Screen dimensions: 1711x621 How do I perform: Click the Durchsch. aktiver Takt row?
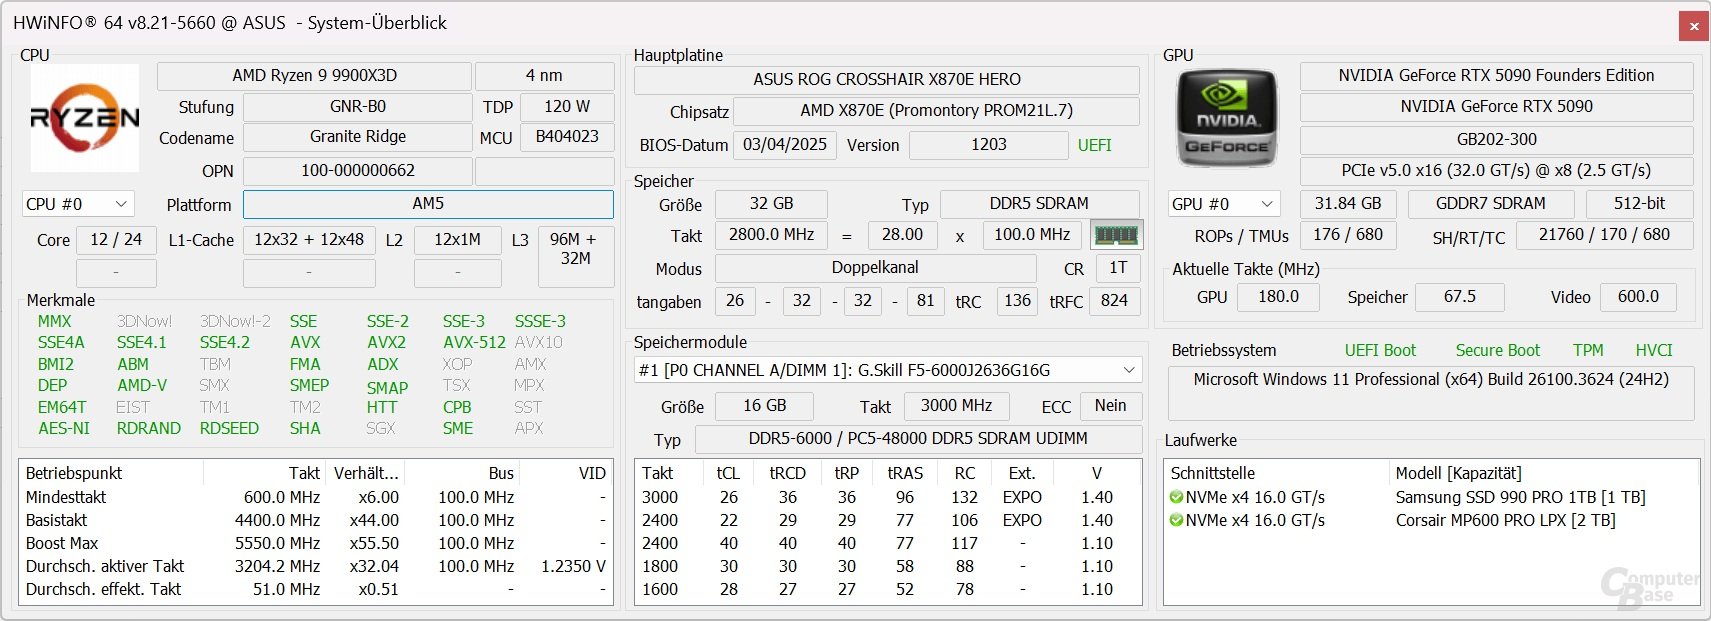coord(316,566)
